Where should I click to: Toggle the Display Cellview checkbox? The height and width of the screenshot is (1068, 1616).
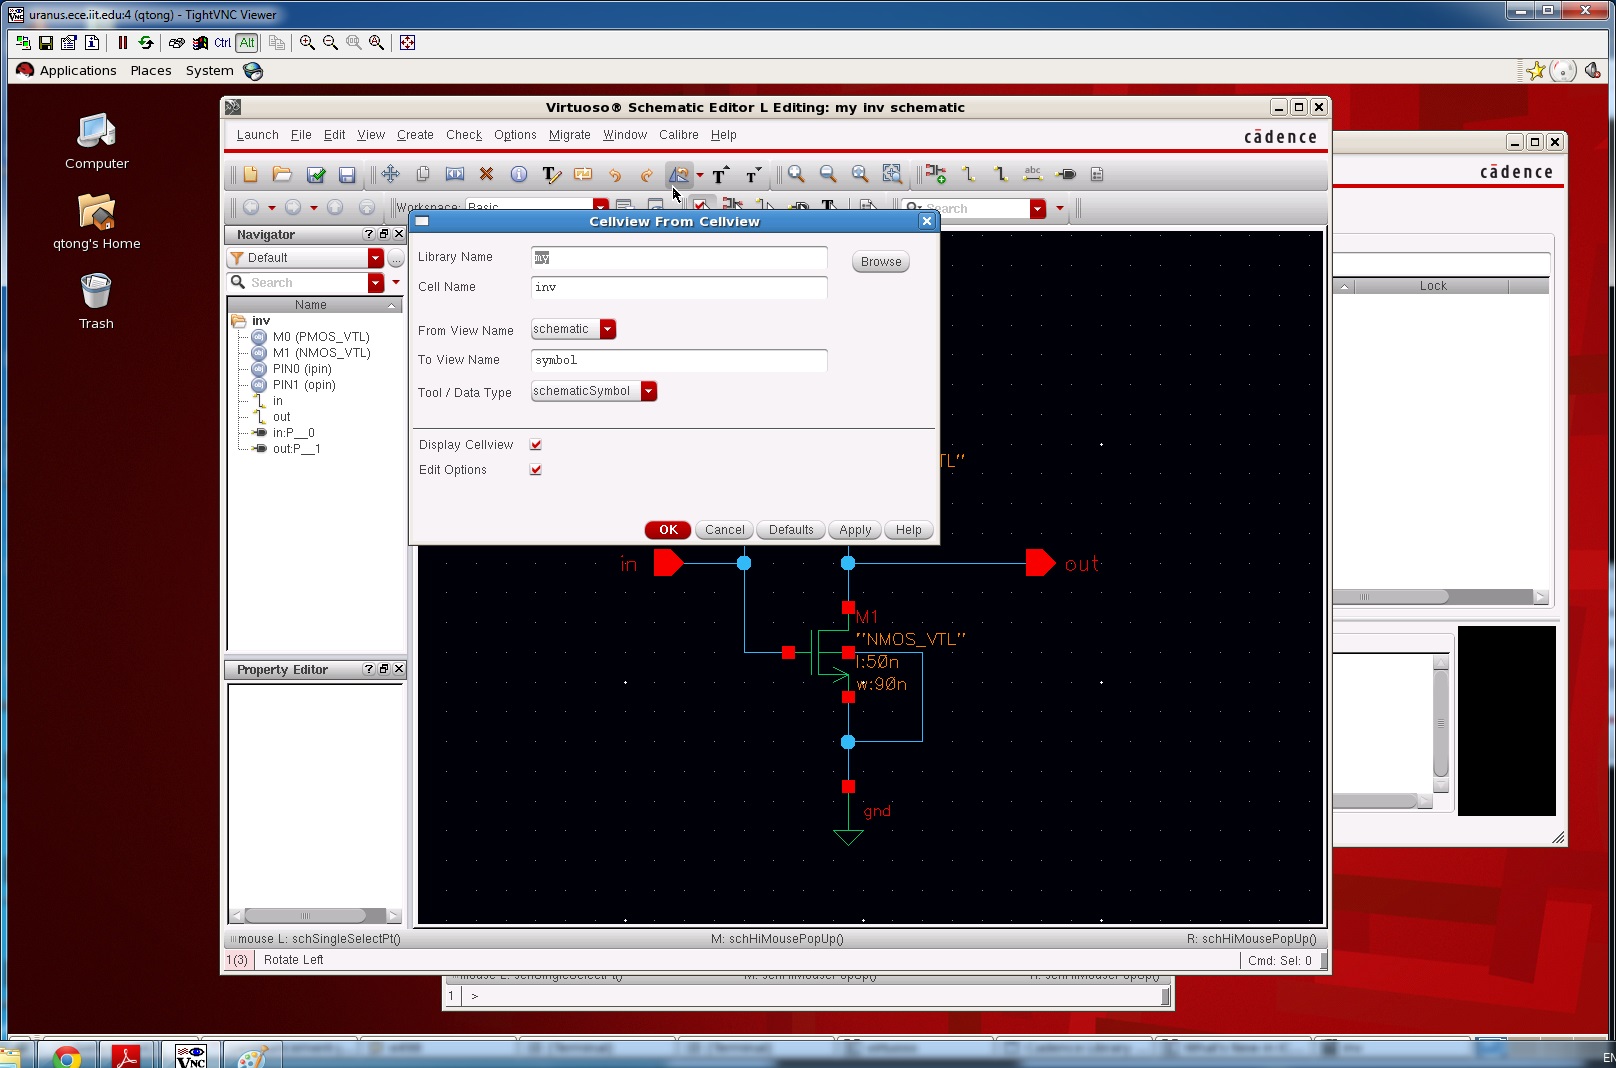tap(536, 445)
